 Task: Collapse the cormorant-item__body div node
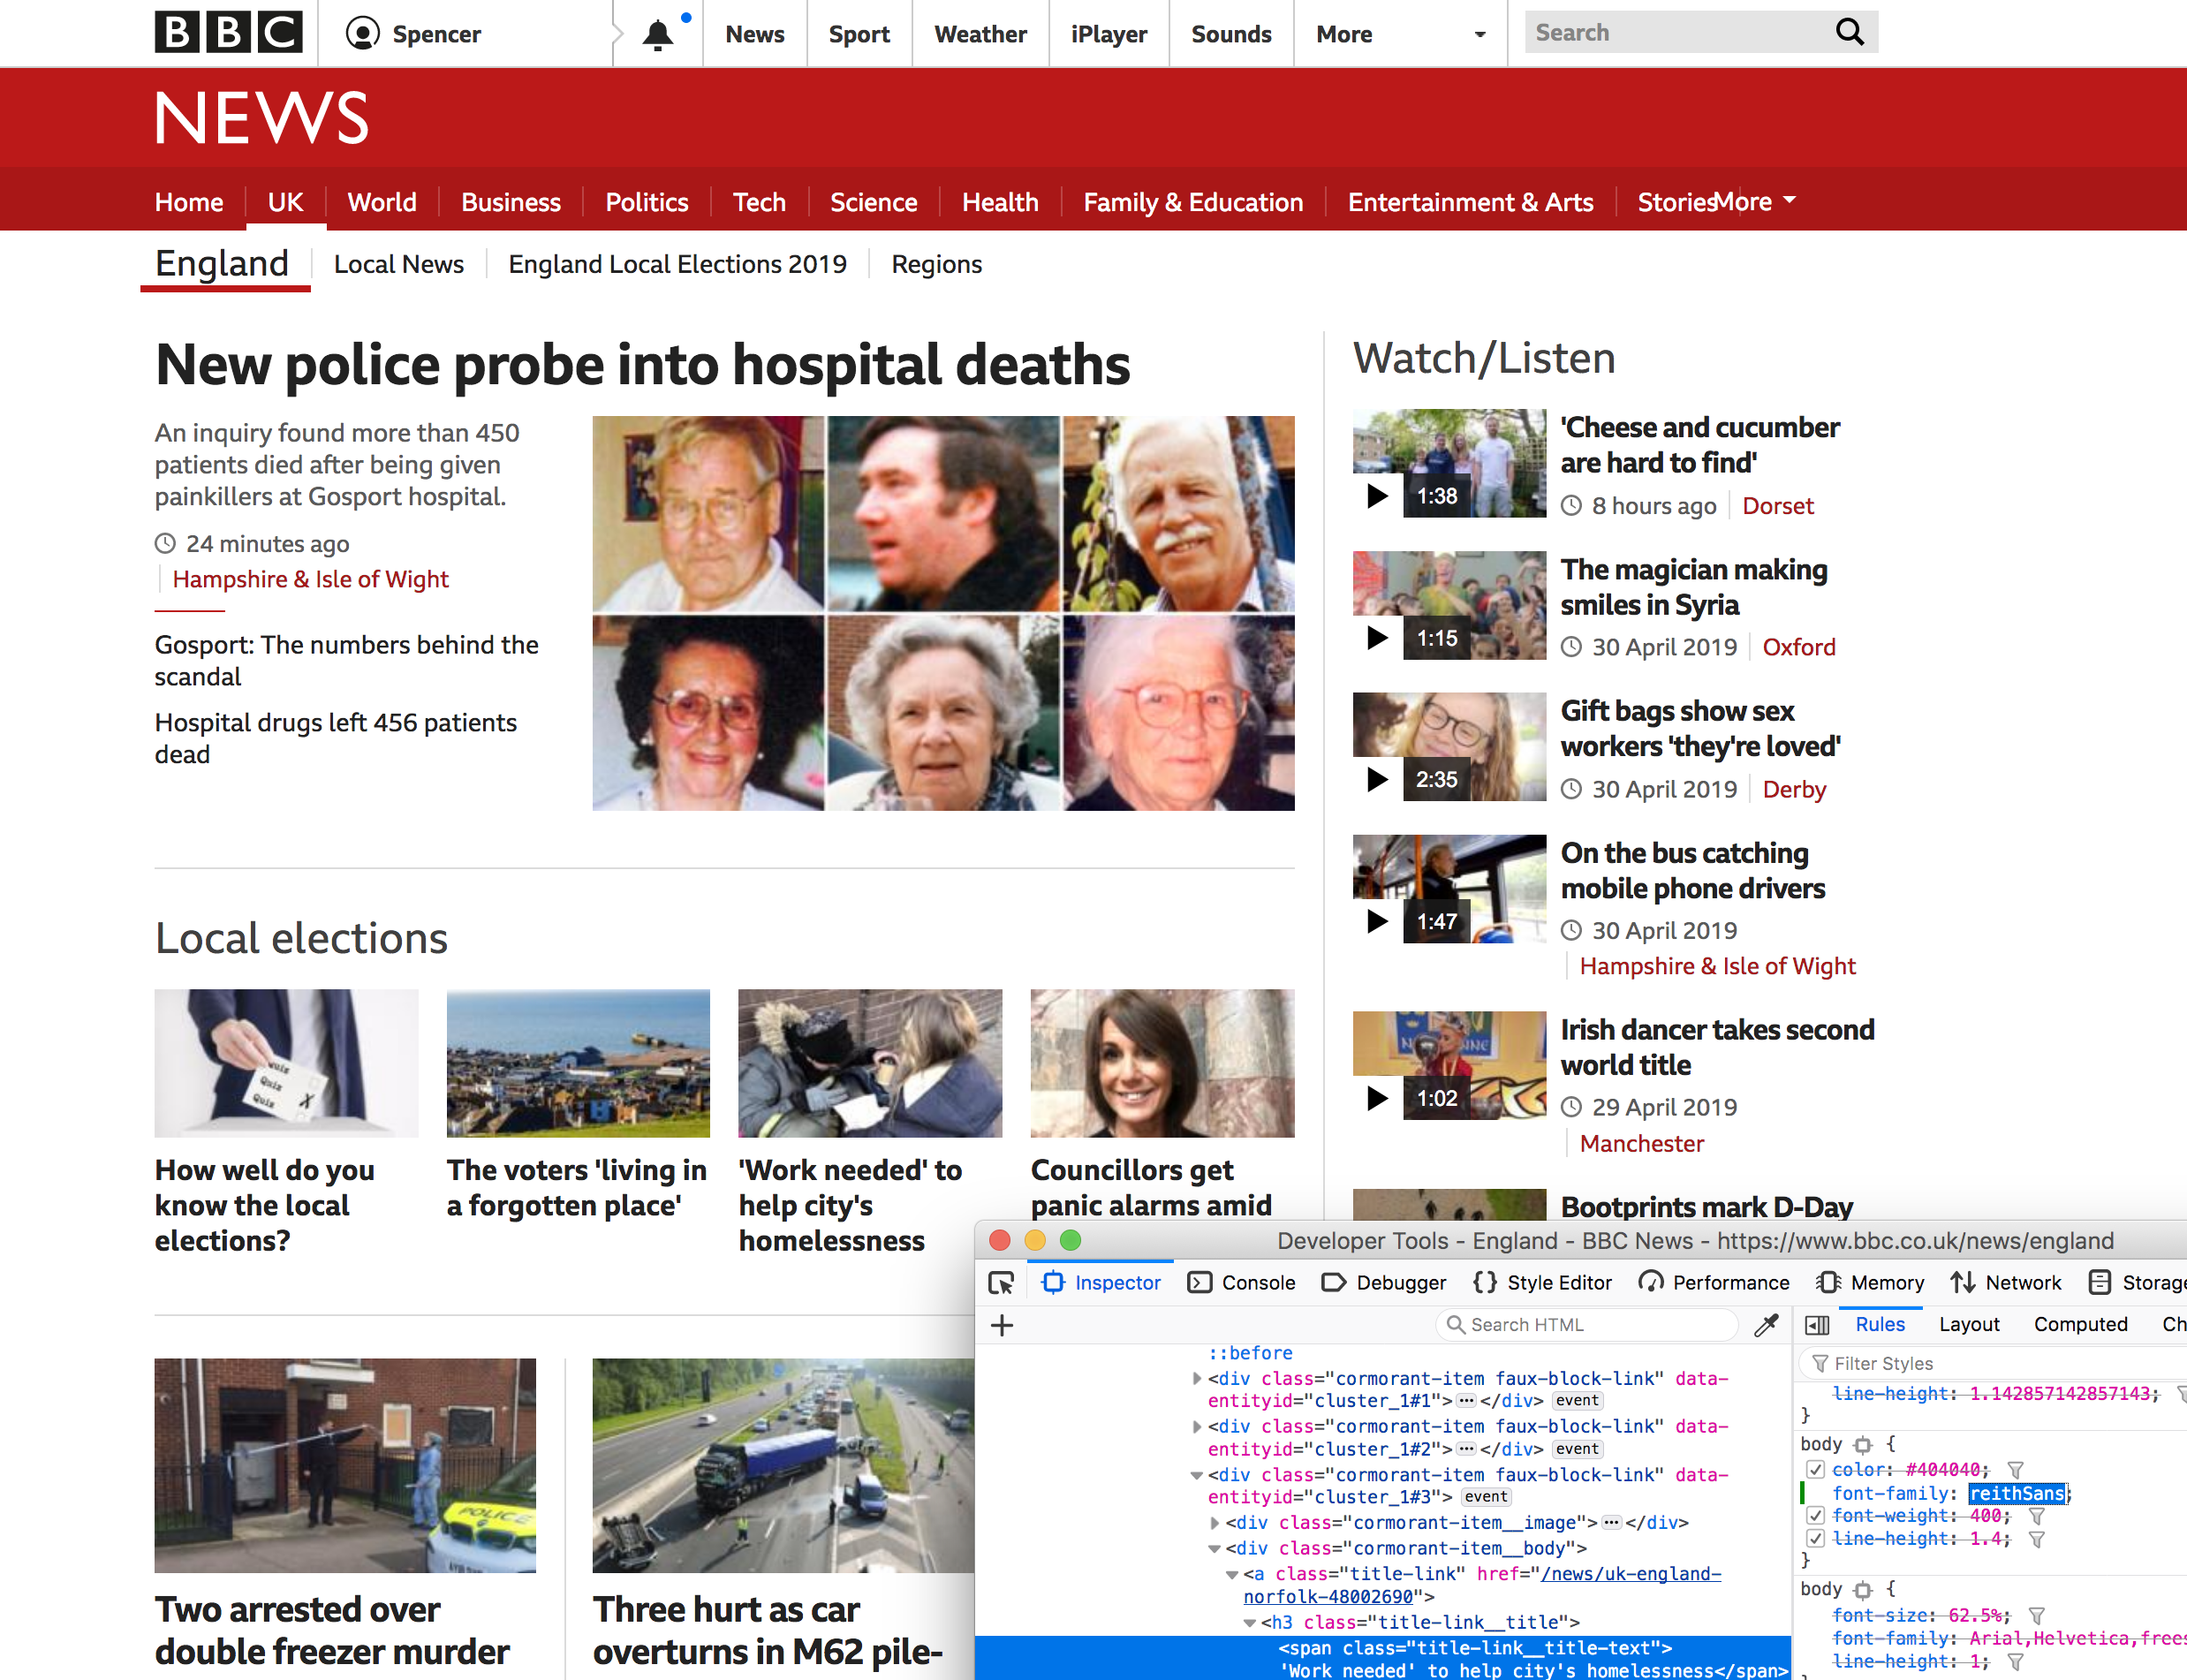tap(1215, 1549)
